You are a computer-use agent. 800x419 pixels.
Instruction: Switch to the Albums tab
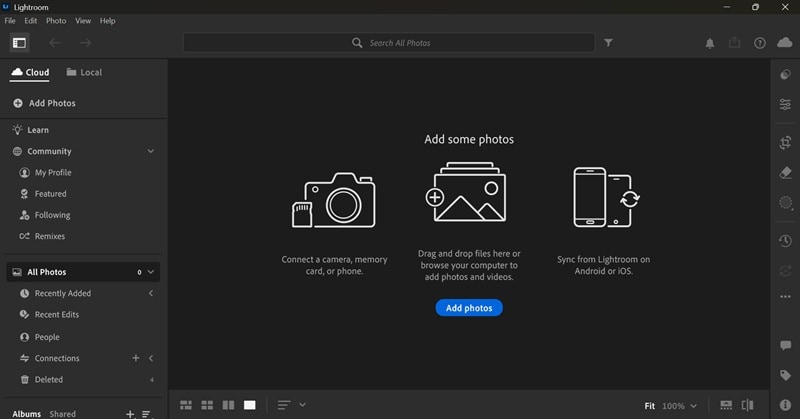(x=27, y=414)
